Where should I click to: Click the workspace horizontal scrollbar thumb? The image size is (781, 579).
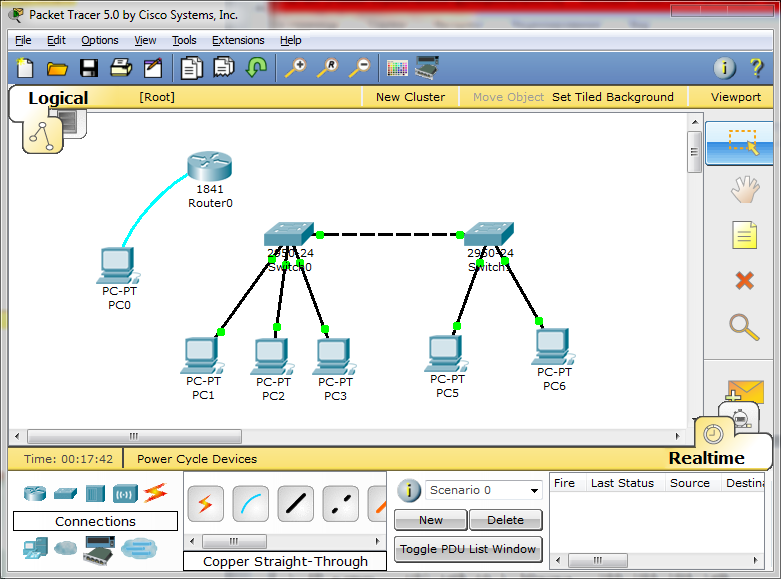(x=134, y=436)
